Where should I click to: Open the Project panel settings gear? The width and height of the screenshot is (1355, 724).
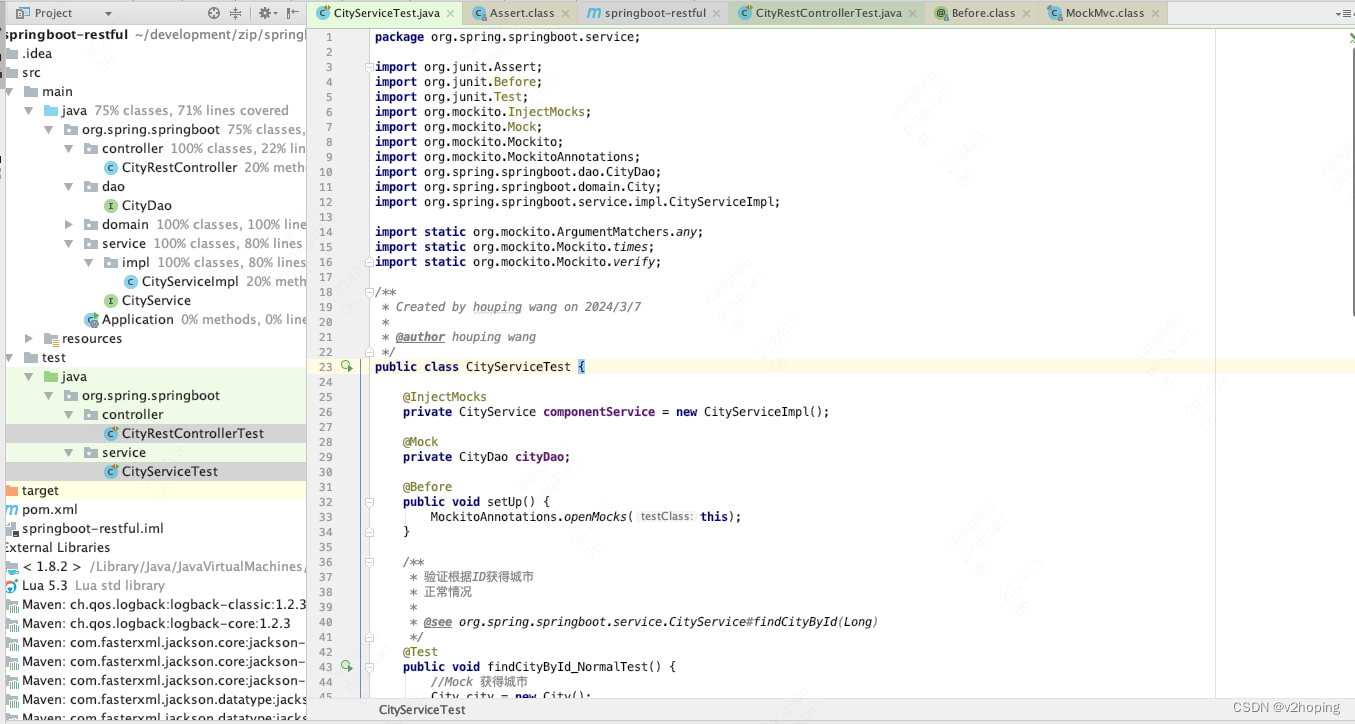click(266, 13)
